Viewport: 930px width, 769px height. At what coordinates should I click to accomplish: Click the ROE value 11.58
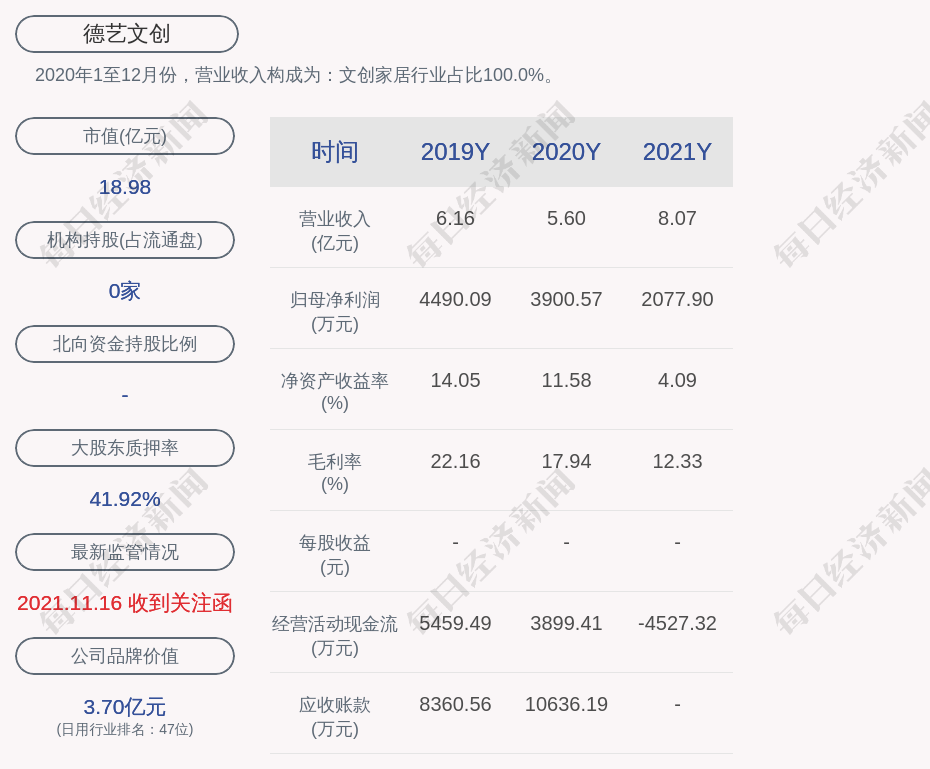pos(566,380)
